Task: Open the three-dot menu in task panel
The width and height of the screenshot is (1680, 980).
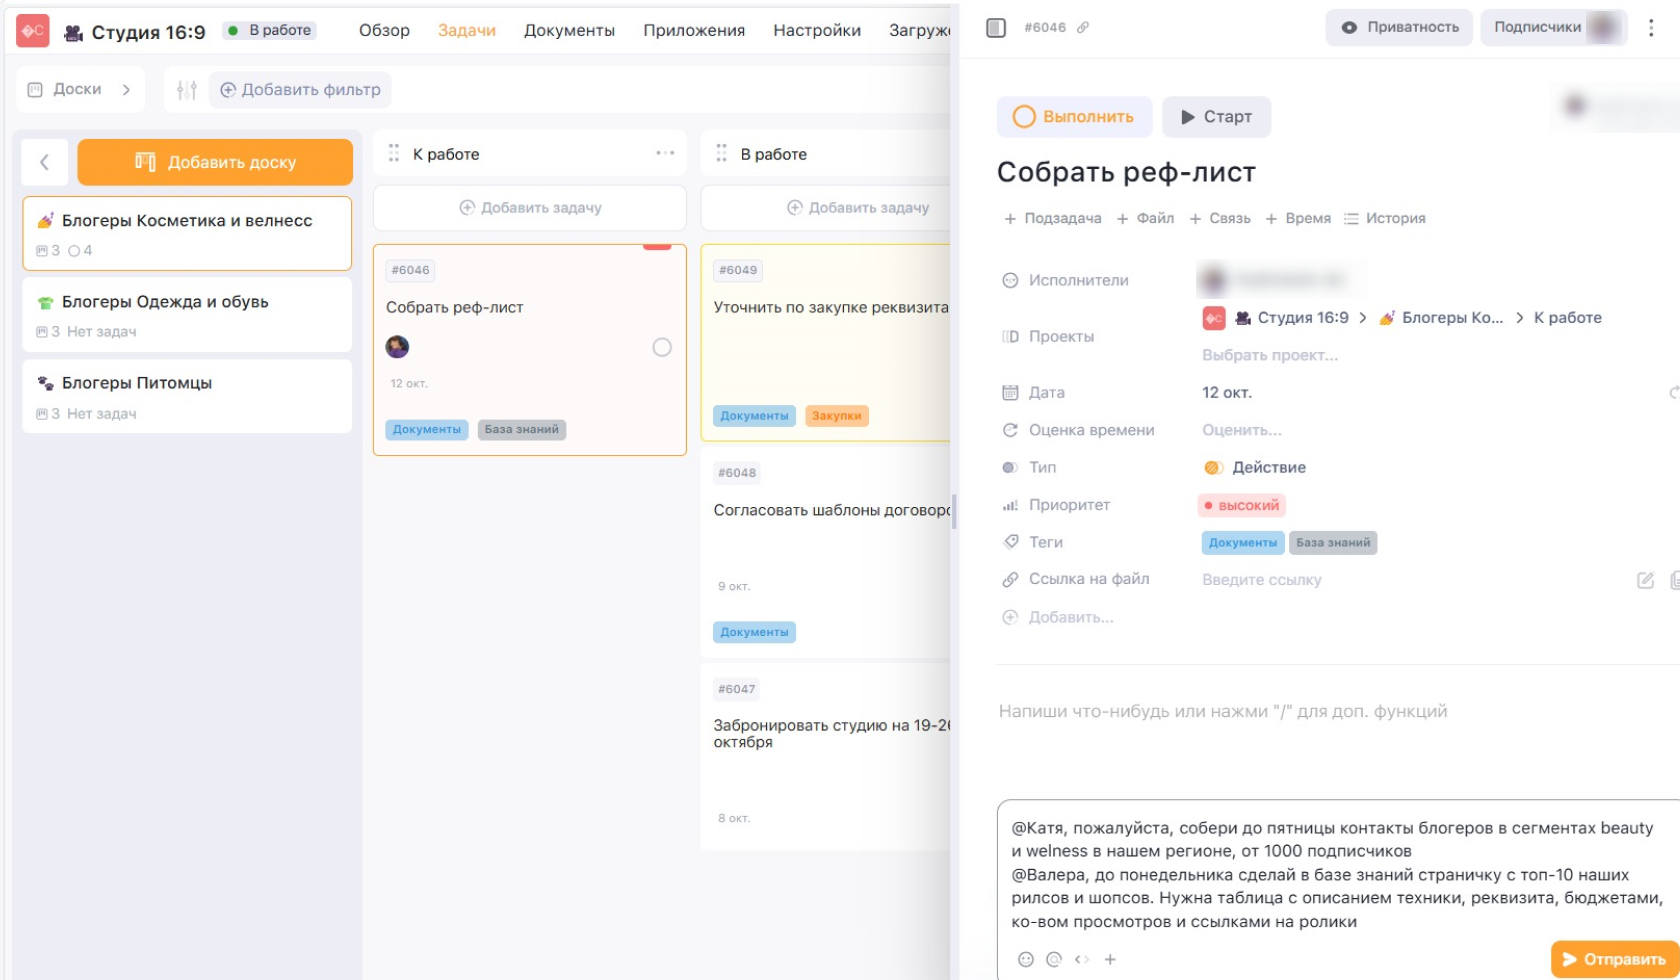Action: [x=1651, y=28]
